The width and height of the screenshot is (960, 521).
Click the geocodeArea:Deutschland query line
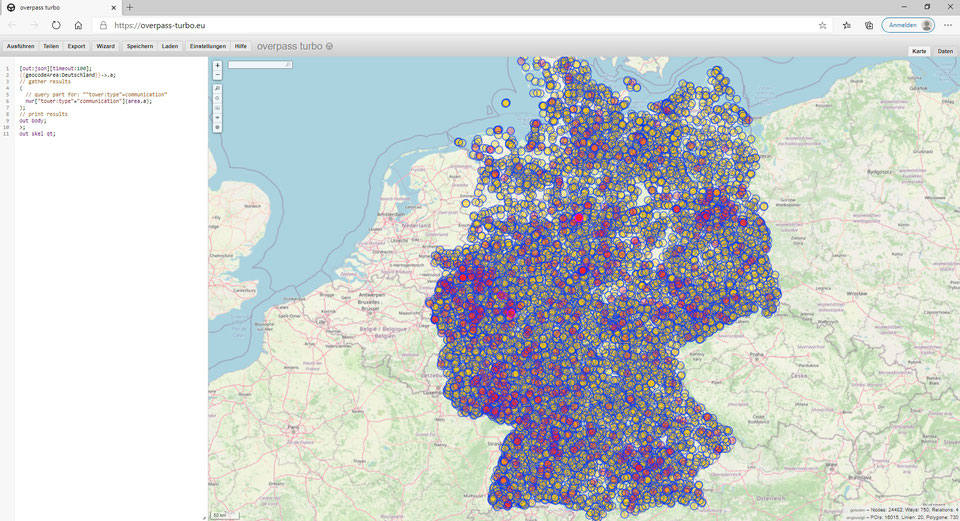point(67,75)
